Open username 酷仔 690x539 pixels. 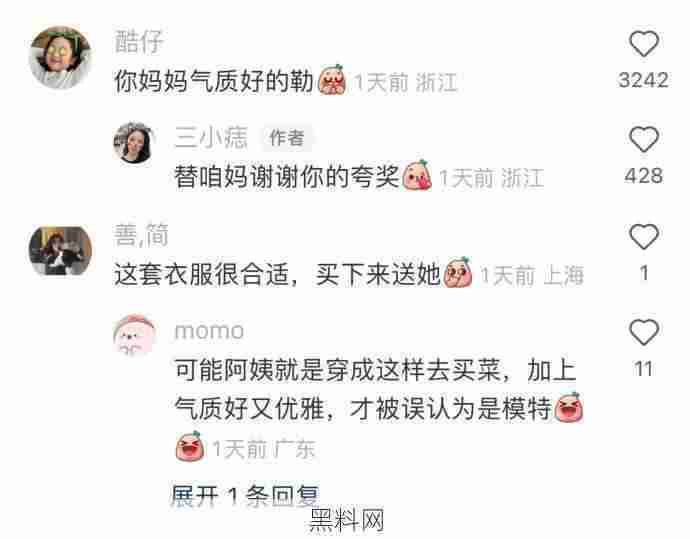pos(139,42)
